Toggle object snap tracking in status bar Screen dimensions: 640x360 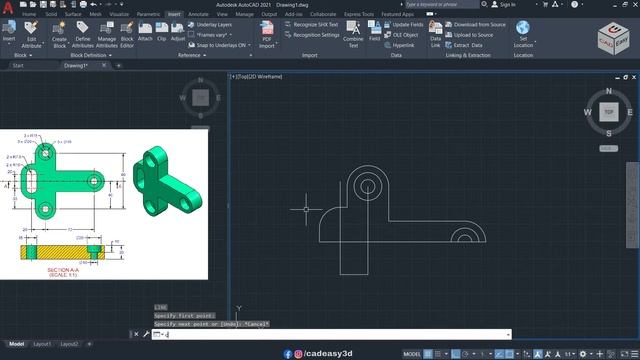point(499,354)
